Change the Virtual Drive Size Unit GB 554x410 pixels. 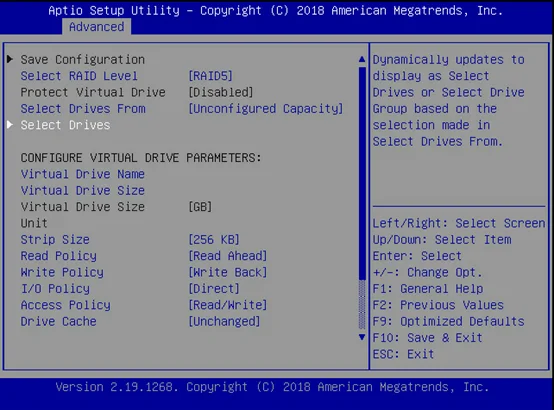pos(200,207)
